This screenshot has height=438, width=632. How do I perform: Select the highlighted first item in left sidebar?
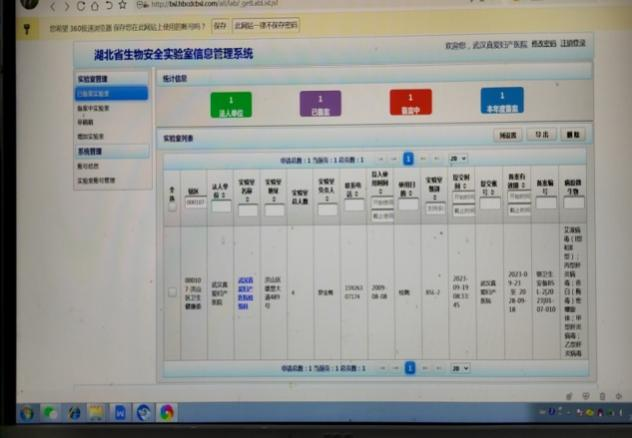pyautogui.click(x=110, y=93)
